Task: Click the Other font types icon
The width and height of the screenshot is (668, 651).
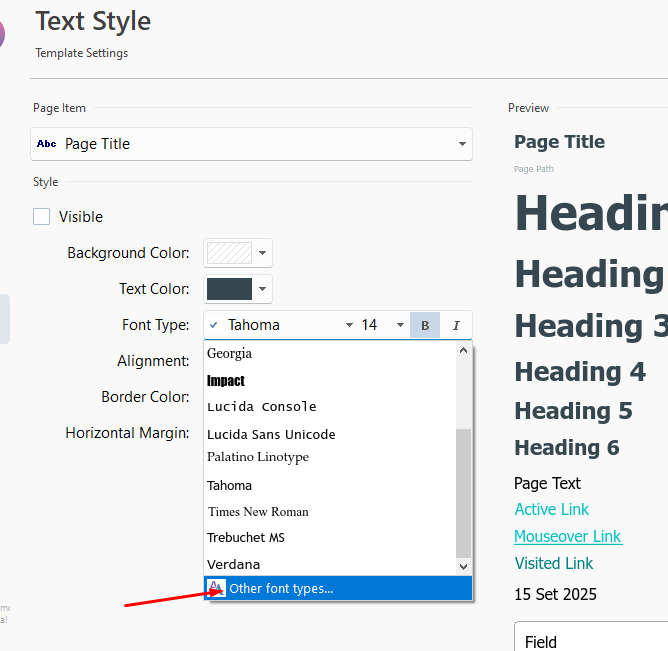Action: (x=216, y=588)
